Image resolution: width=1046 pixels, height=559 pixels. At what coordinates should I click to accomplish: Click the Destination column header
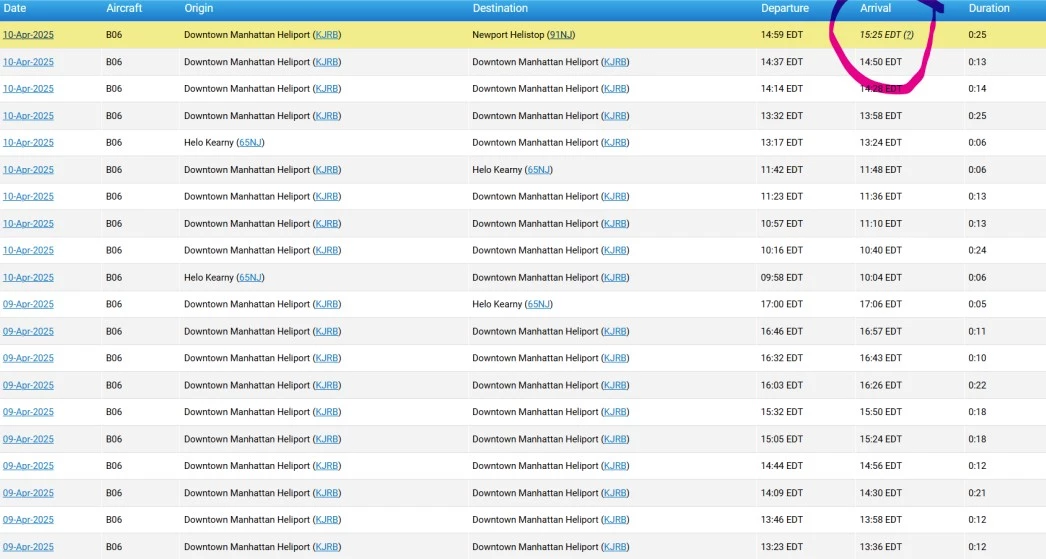[500, 9]
